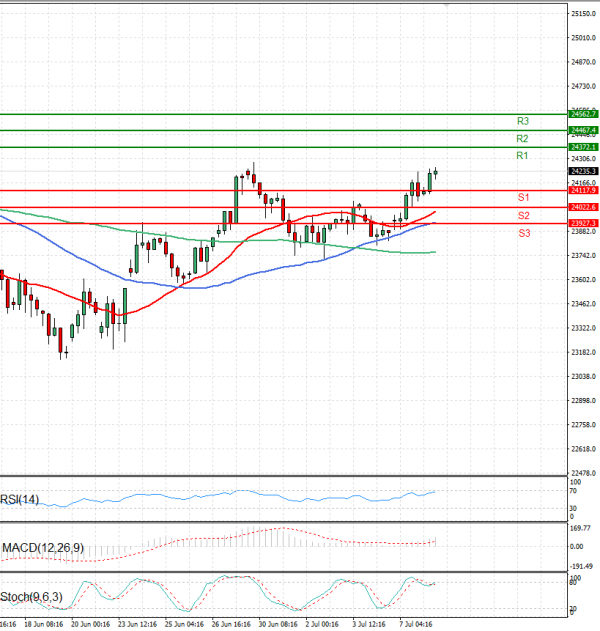Click the 2 Jul 00:16 time label

tap(322, 624)
